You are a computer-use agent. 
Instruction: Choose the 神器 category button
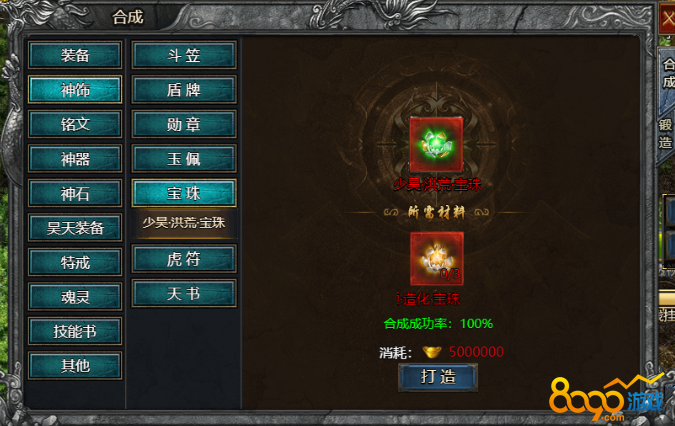point(75,159)
